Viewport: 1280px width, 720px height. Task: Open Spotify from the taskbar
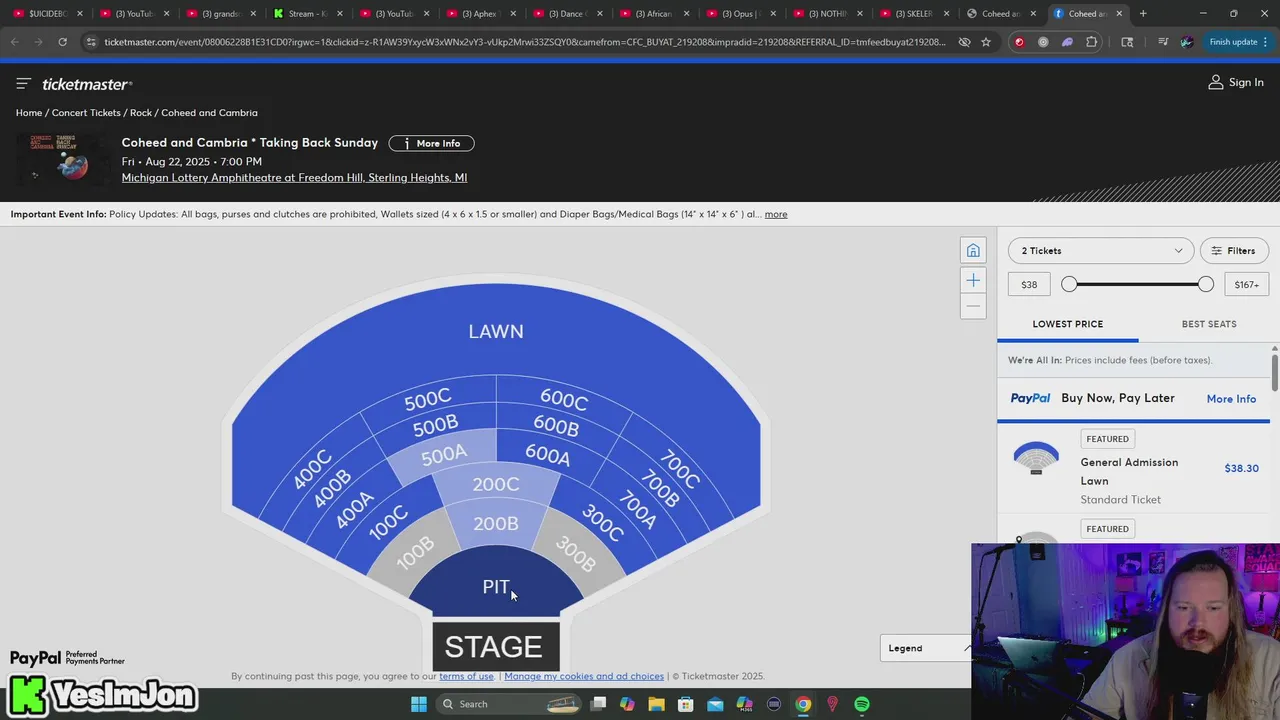(x=862, y=704)
